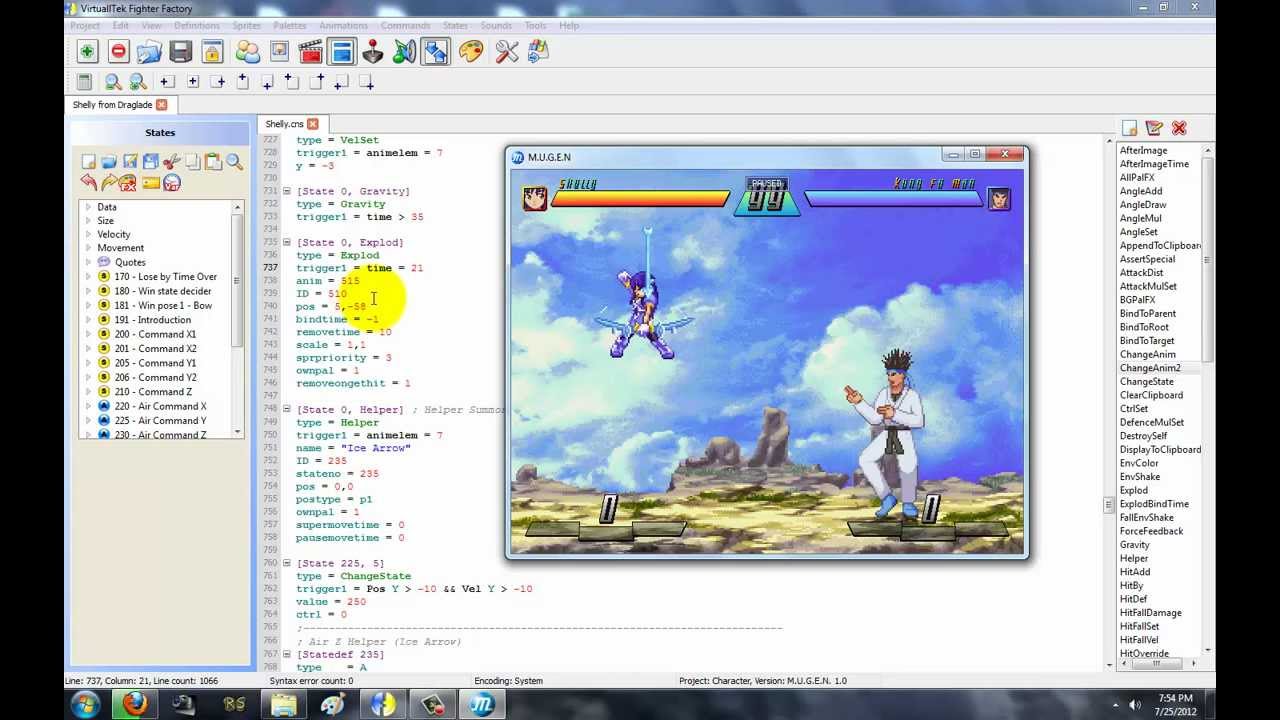Select 191 - Introduction in states tree
This screenshot has width=1280, height=720.
pos(152,320)
